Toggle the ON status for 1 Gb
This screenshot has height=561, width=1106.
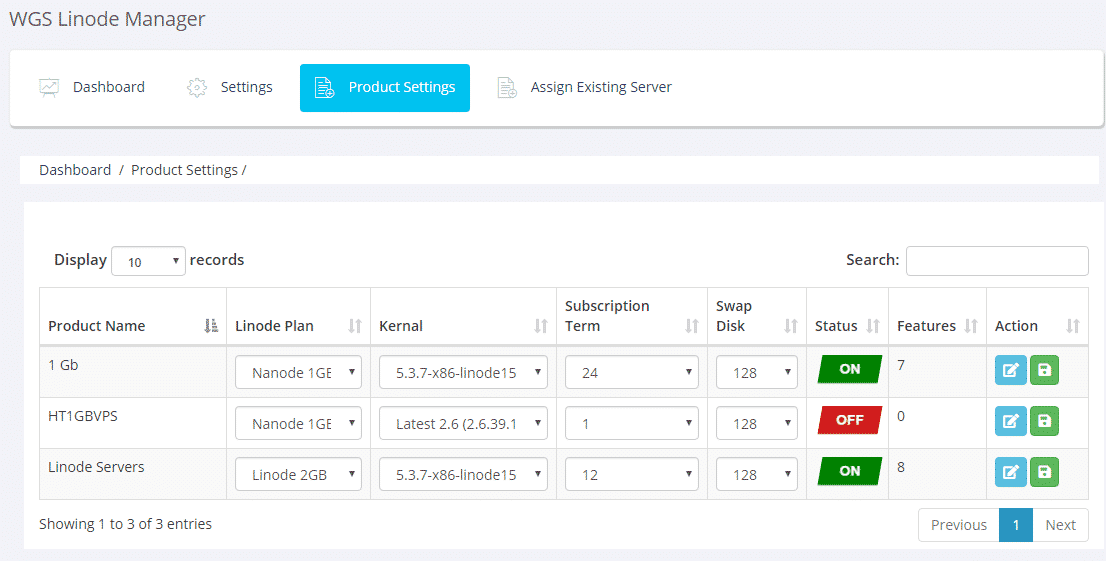(x=849, y=369)
